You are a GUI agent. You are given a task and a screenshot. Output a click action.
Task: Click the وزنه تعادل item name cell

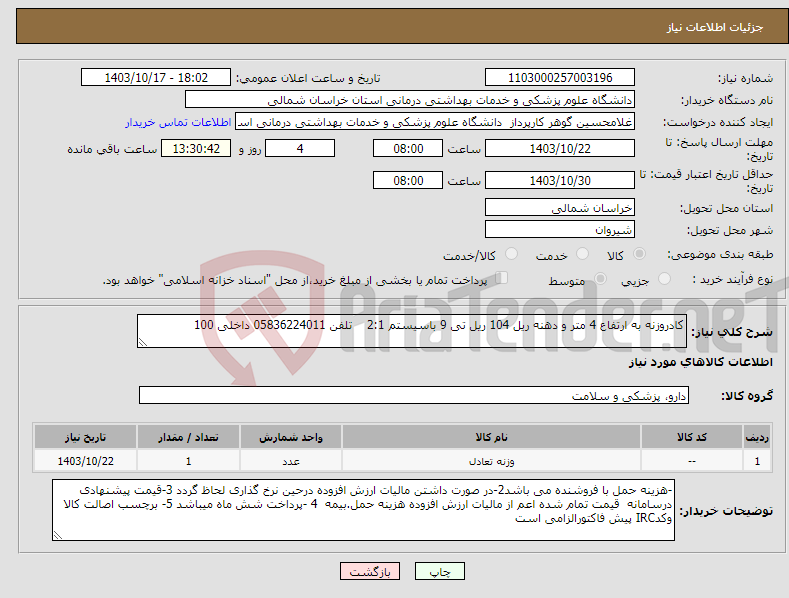click(491, 461)
